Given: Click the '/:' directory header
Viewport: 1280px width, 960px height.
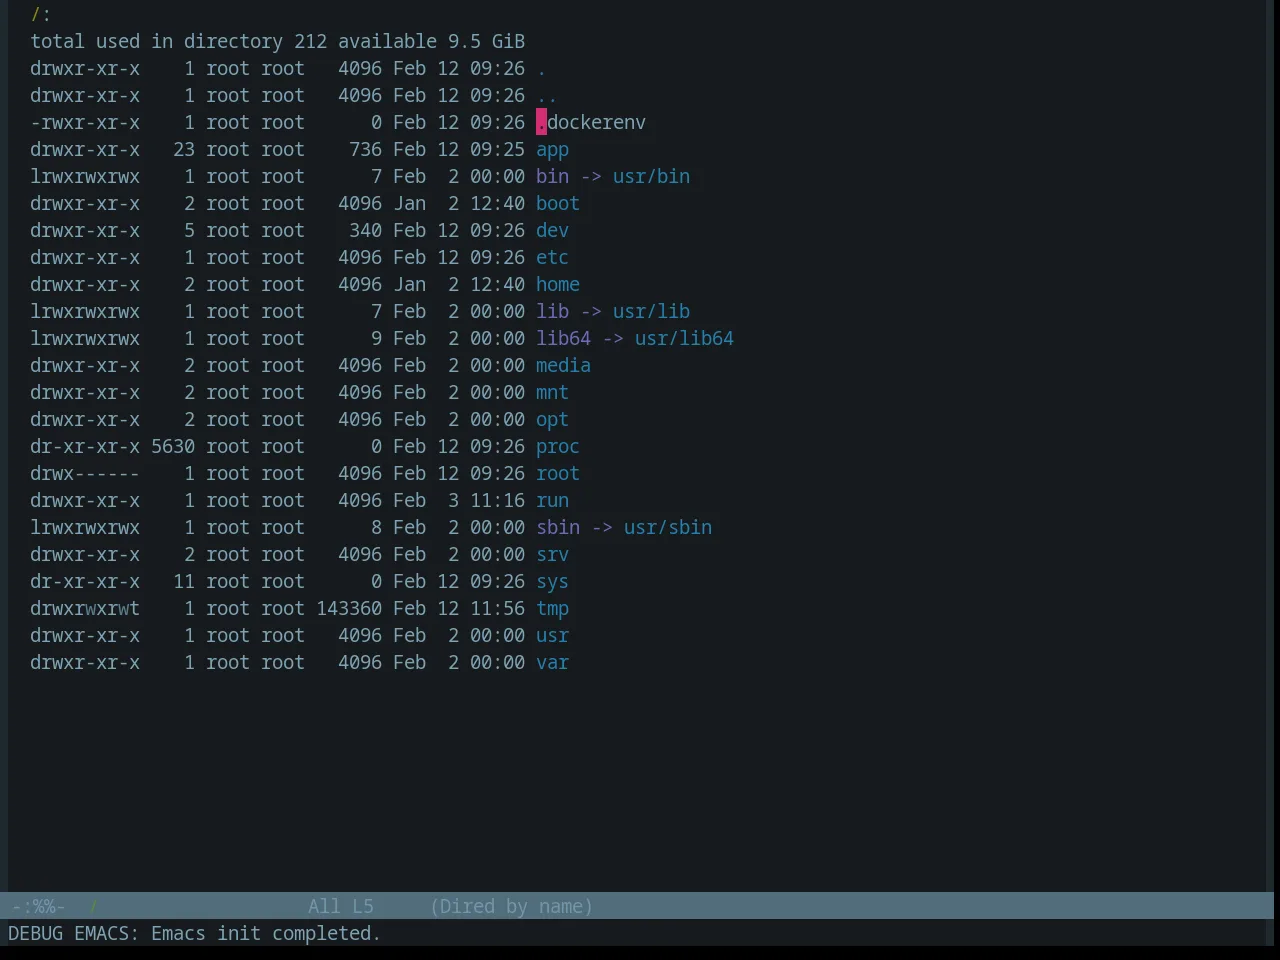Looking at the screenshot, I should (41, 15).
